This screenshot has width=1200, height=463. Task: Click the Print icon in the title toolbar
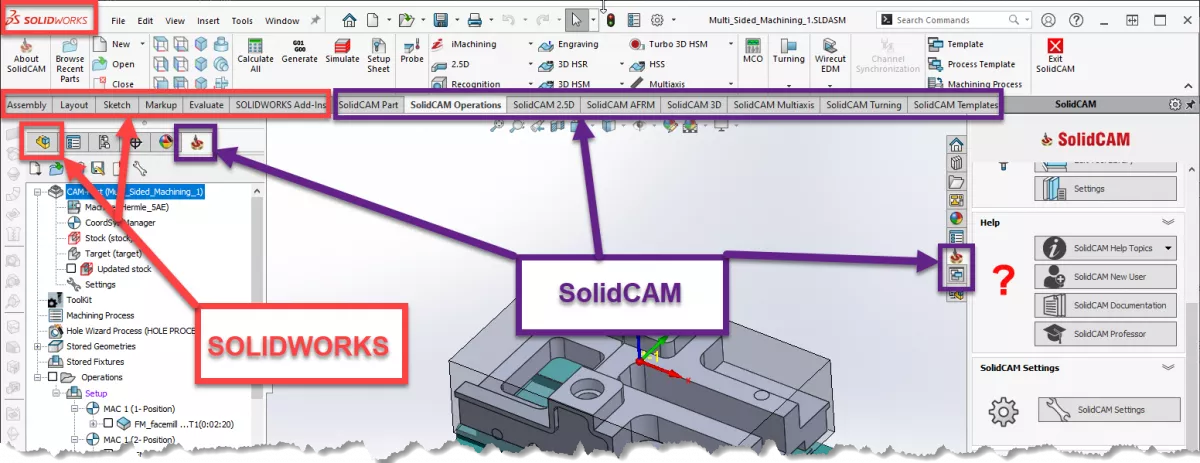(476, 19)
